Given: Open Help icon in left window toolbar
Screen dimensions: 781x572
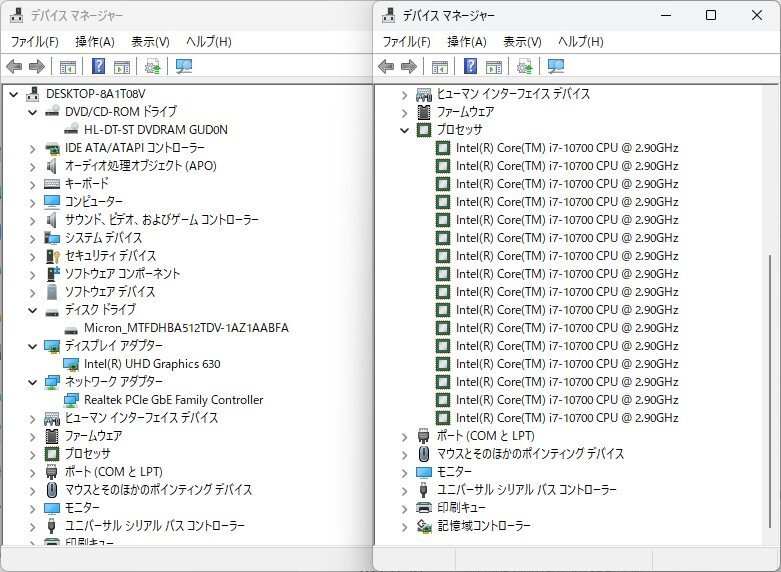Looking at the screenshot, I should (x=99, y=66).
